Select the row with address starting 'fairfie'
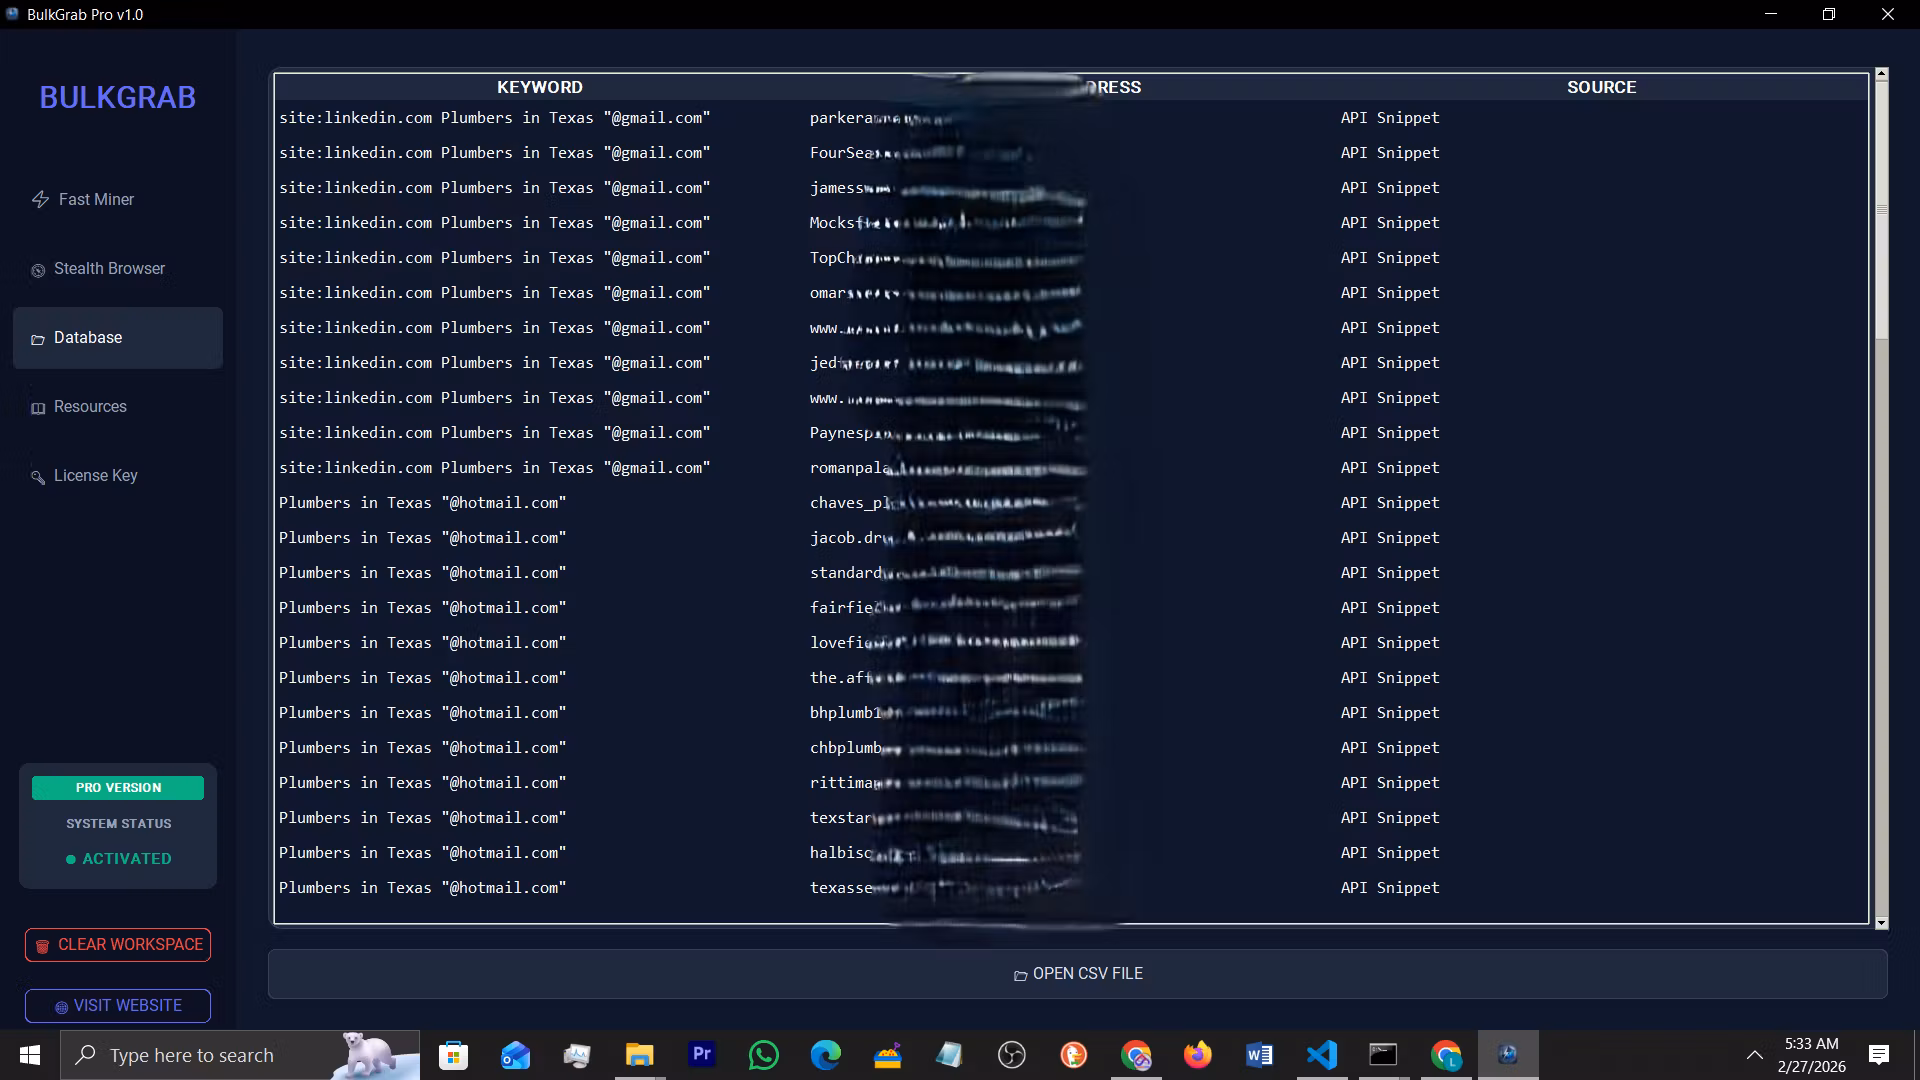This screenshot has width=1920, height=1080. click(1071, 608)
